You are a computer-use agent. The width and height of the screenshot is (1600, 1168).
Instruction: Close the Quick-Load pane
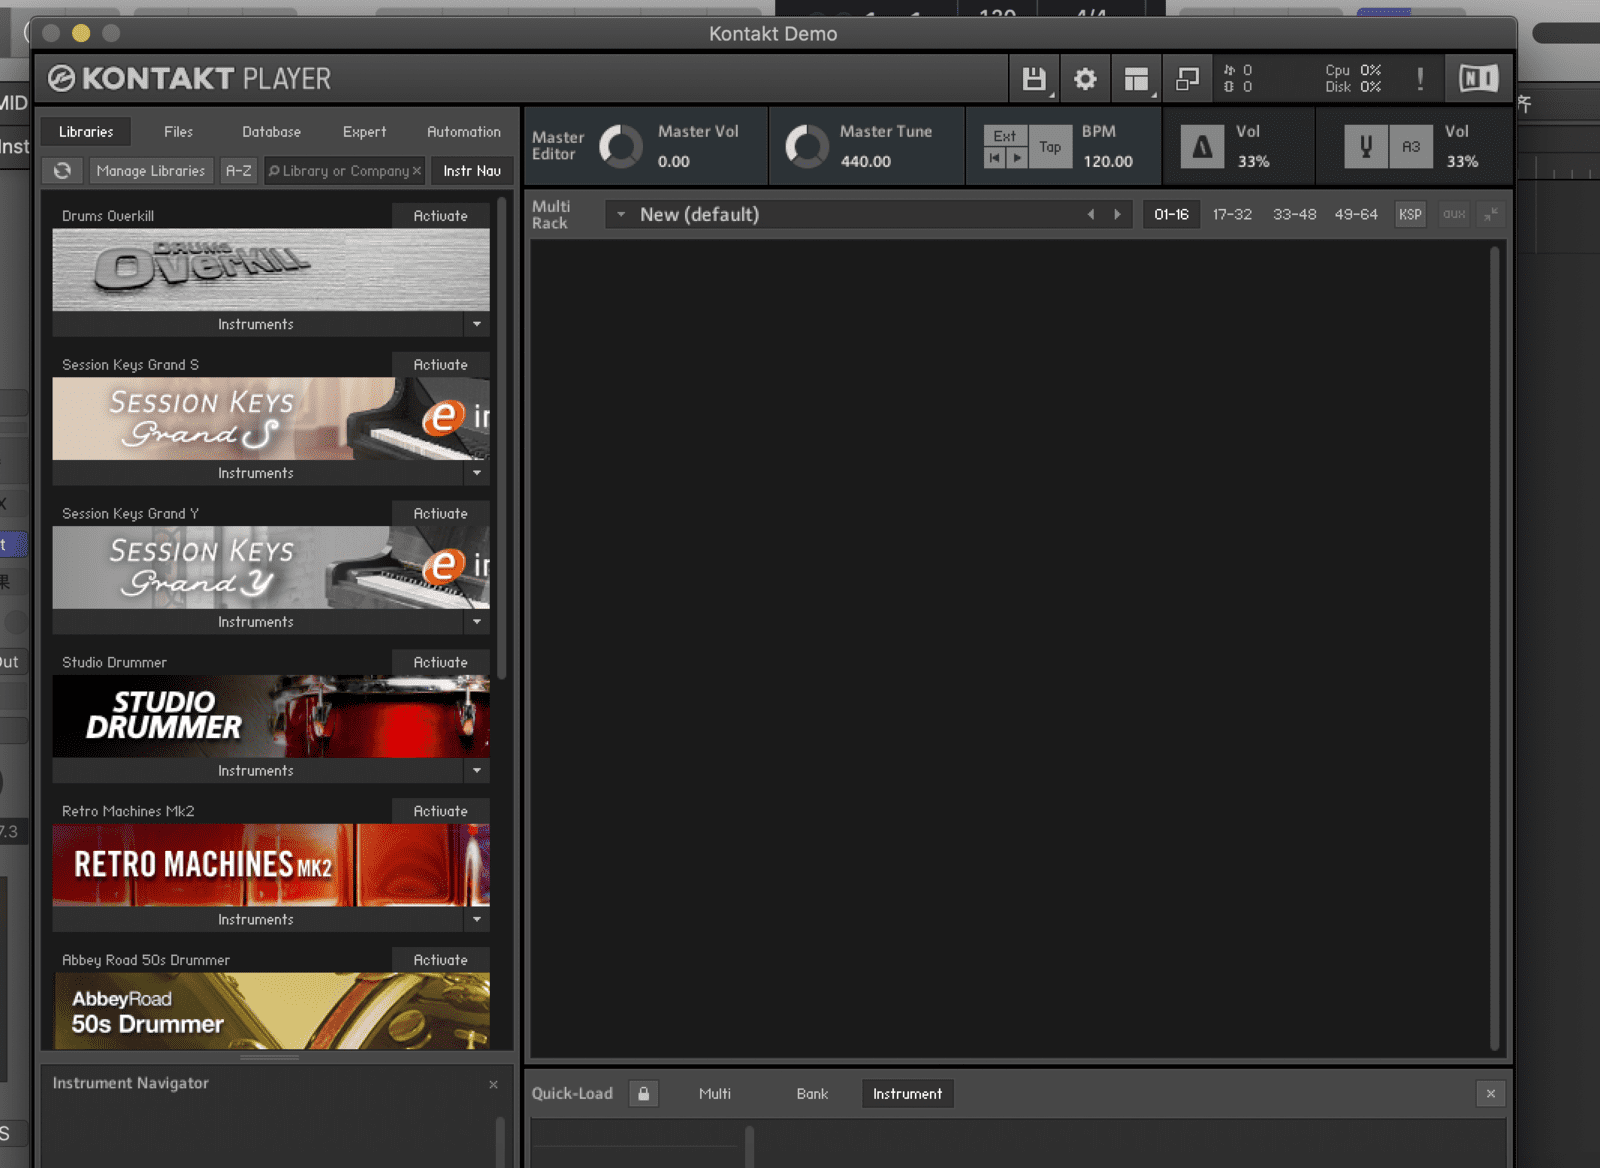(x=1490, y=1094)
